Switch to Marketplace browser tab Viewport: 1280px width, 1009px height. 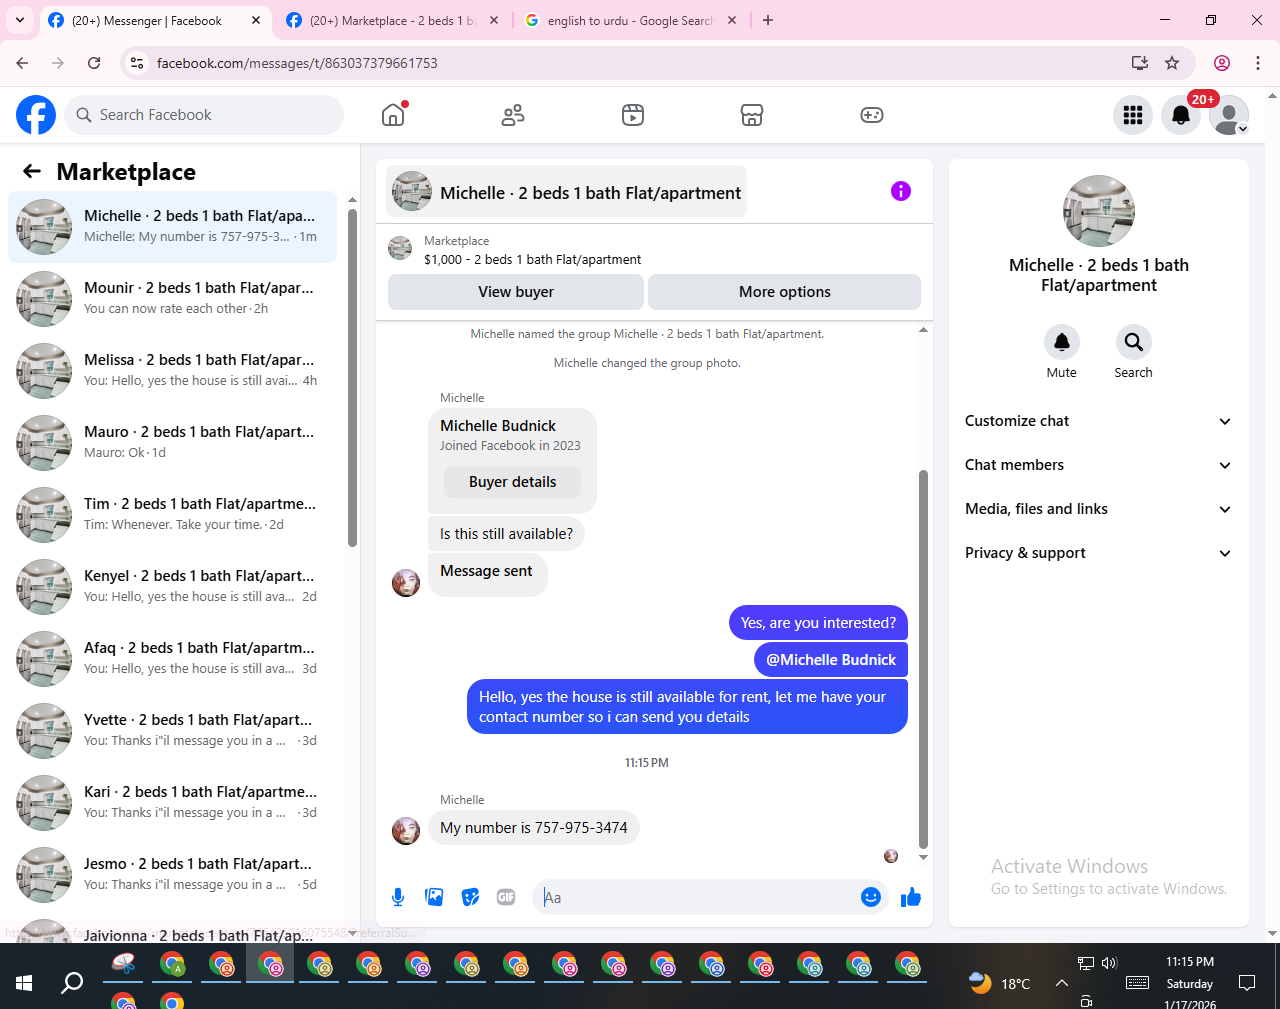(392, 20)
